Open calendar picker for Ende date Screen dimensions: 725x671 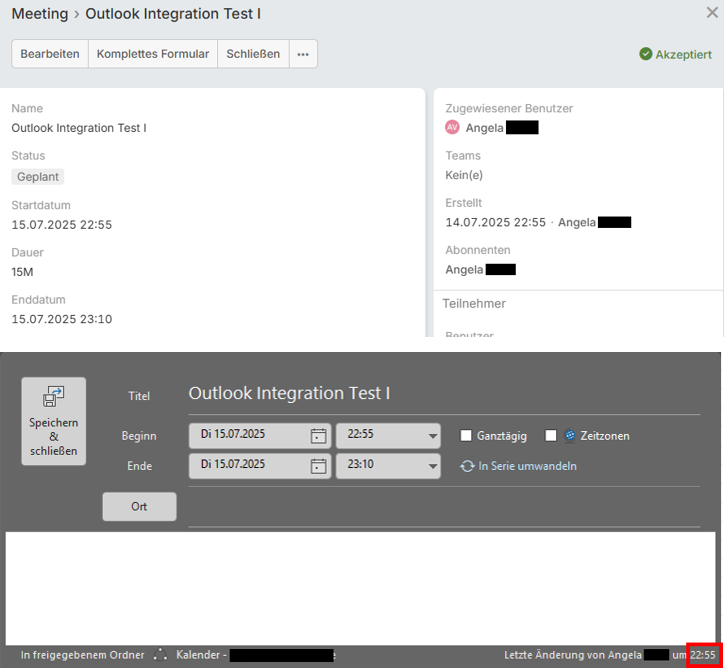pos(318,466)
